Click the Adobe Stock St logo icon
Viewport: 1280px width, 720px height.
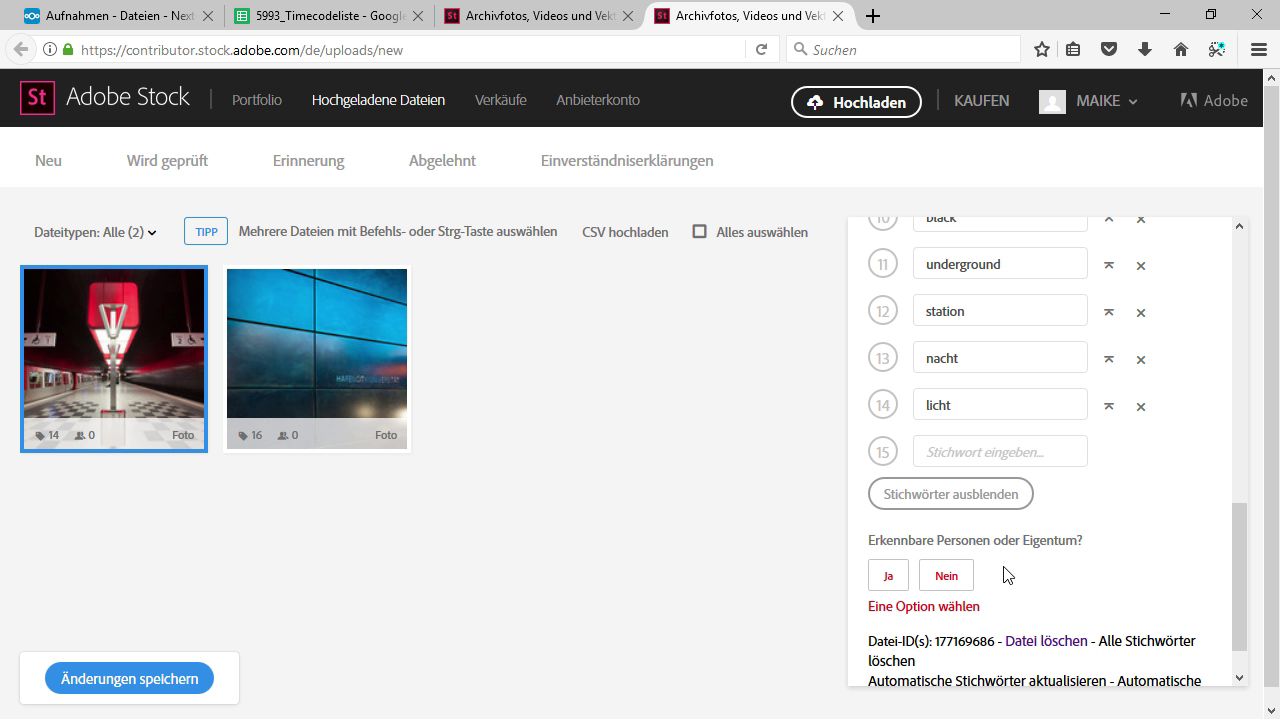pos(37,98)
